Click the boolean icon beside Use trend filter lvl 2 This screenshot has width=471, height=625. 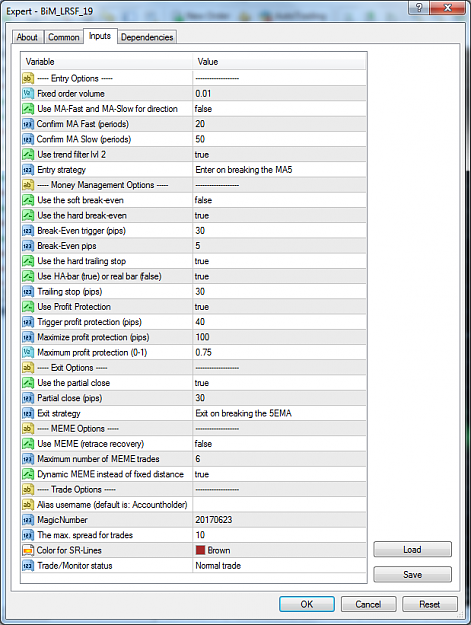28,154
